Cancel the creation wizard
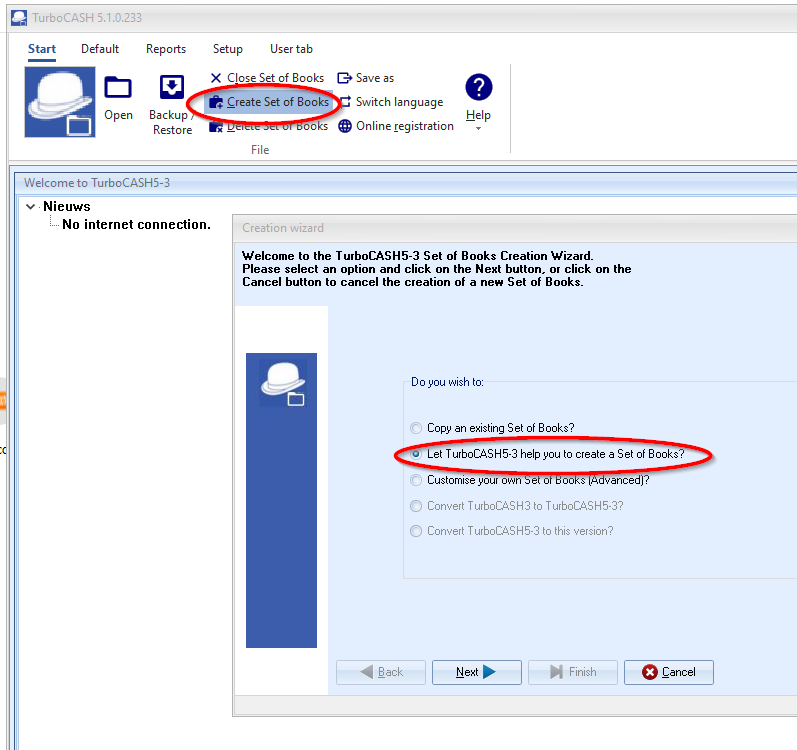This screenshot has height=750, width=797. [669, 672]
